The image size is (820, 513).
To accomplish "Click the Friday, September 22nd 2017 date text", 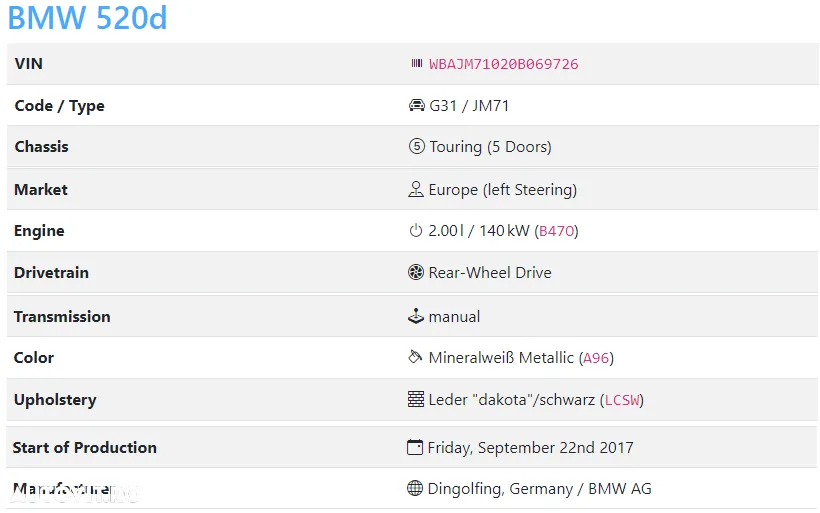I will [x=530, y=448].
